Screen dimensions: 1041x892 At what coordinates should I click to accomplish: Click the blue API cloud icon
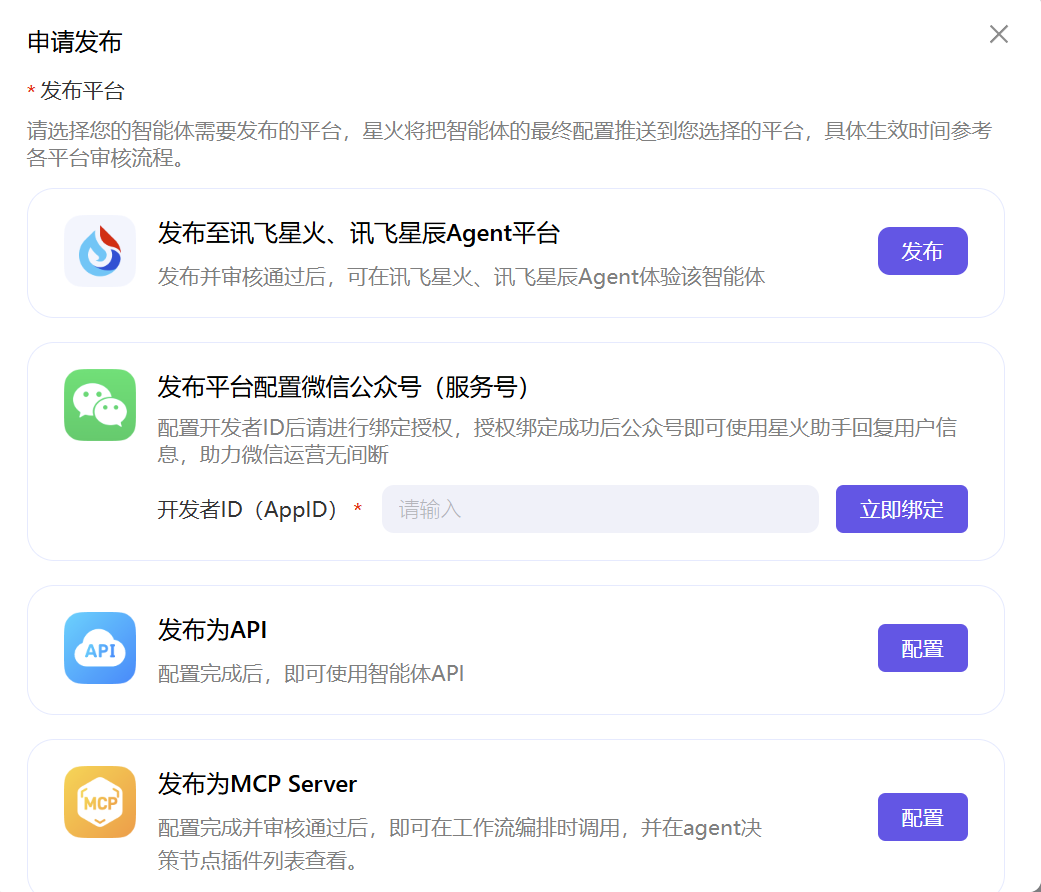pos(100,648)
